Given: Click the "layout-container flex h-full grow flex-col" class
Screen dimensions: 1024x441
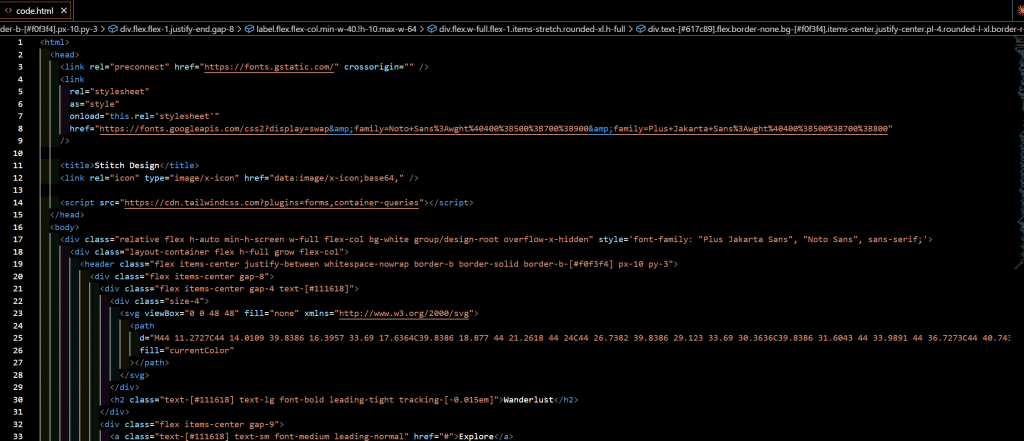Looking at the screenshot, I should tap(233, 252).
